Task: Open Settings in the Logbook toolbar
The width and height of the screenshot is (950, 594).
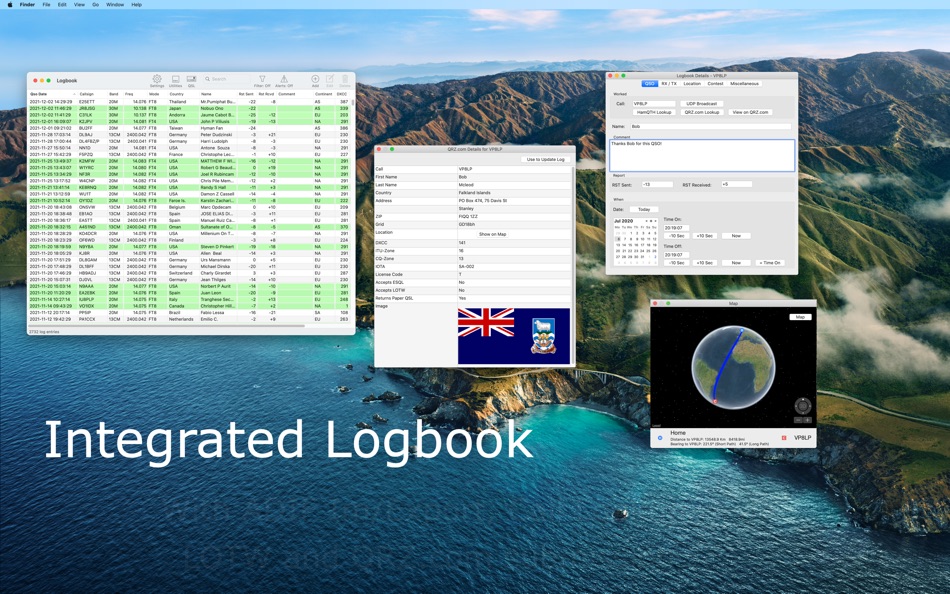Action: tap(157, 79)
